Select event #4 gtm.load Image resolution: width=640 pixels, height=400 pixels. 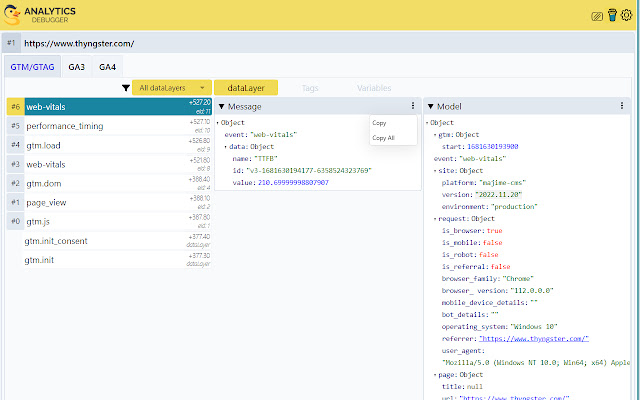[109, 145]
